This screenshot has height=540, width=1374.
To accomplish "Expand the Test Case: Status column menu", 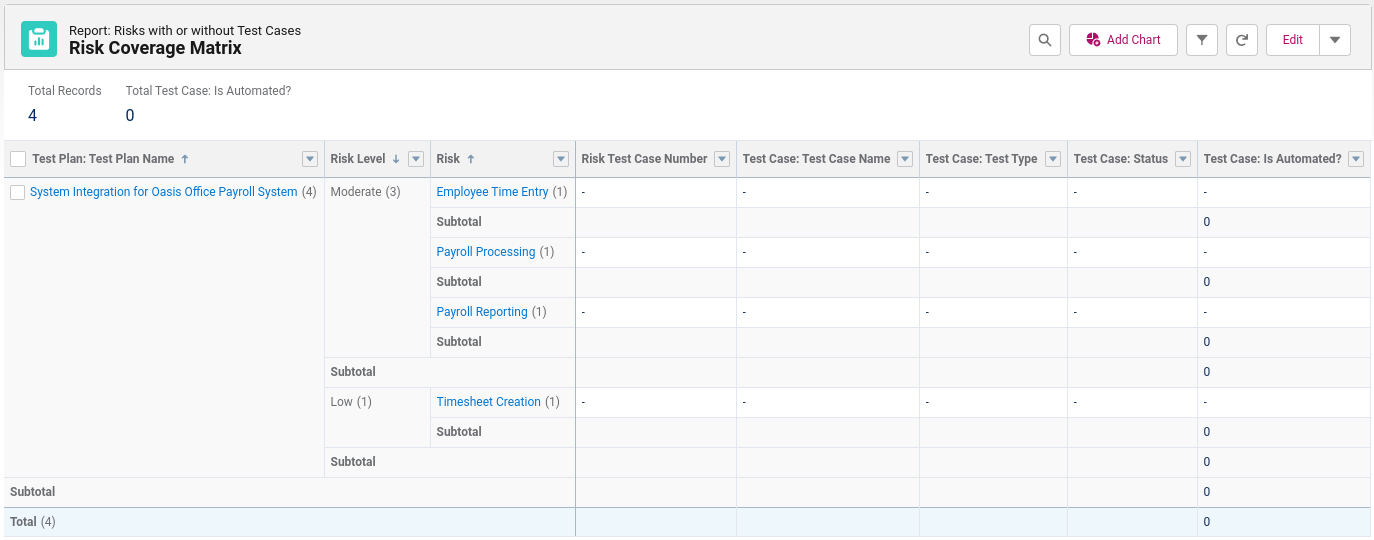I will coord(1183,159).
